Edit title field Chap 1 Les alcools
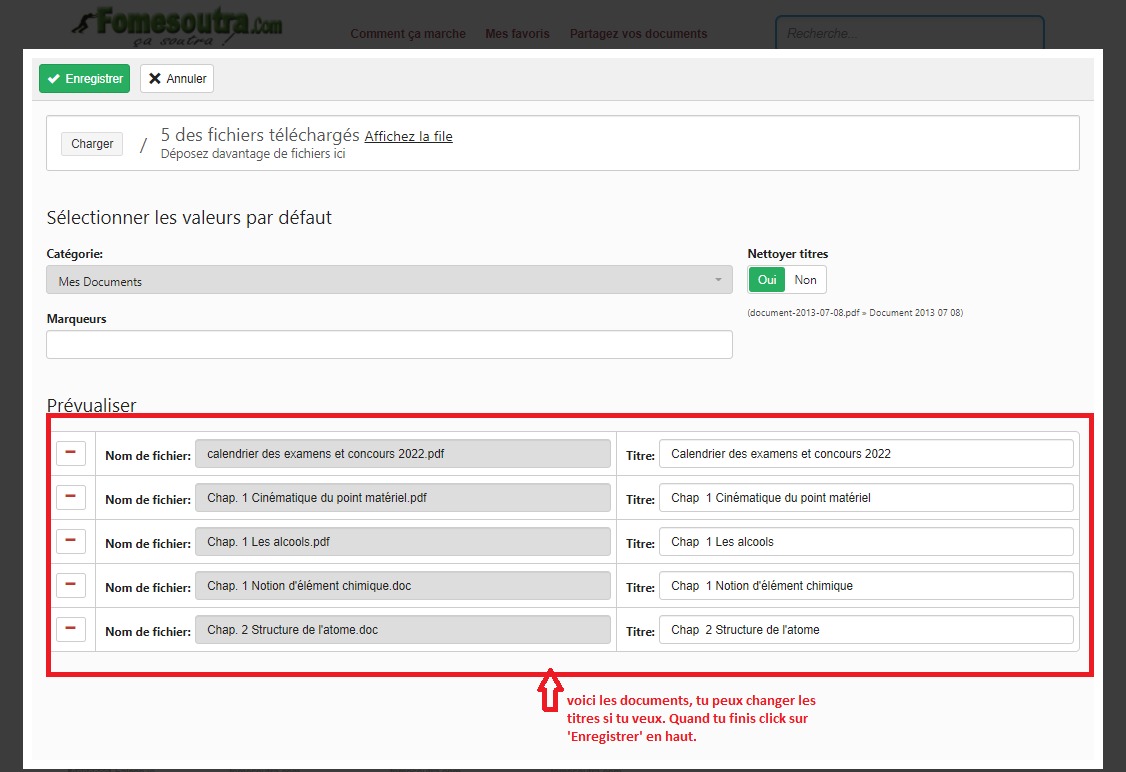 pos(866,541)
